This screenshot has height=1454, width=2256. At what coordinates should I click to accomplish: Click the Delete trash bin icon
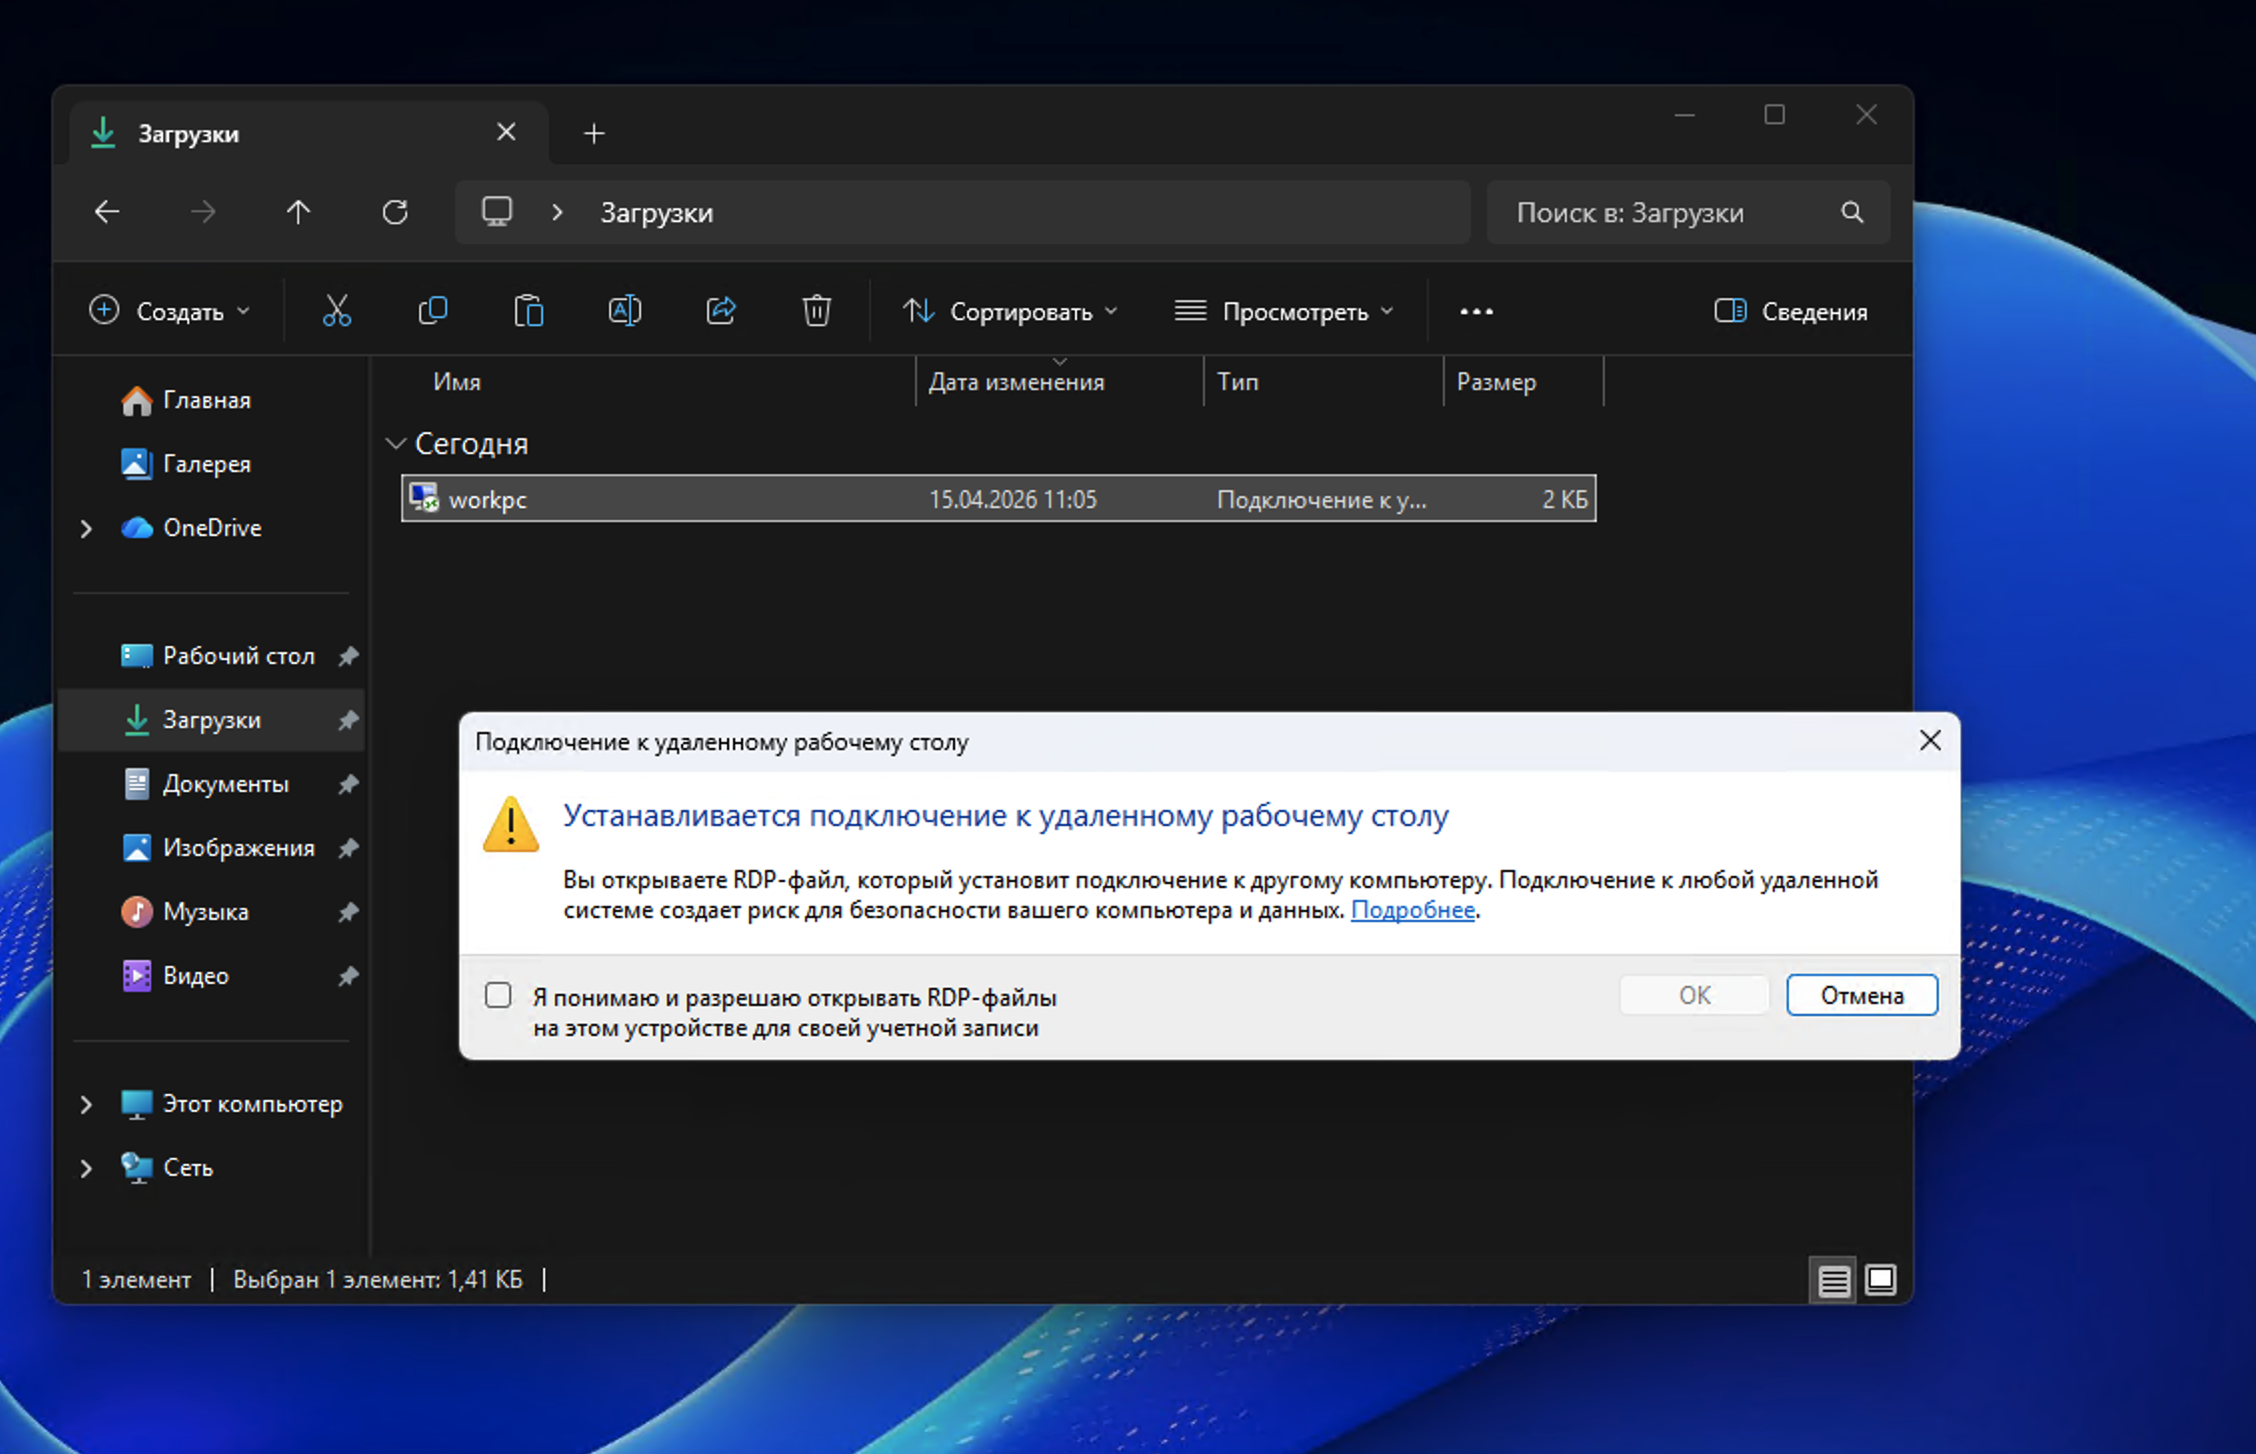pyautogui.click(x=816, y=311)
